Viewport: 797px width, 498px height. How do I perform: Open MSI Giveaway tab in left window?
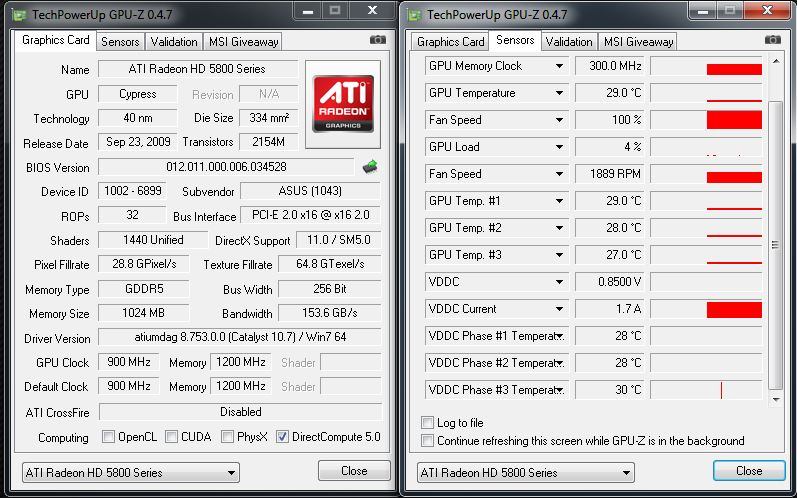tap(243, 42)
